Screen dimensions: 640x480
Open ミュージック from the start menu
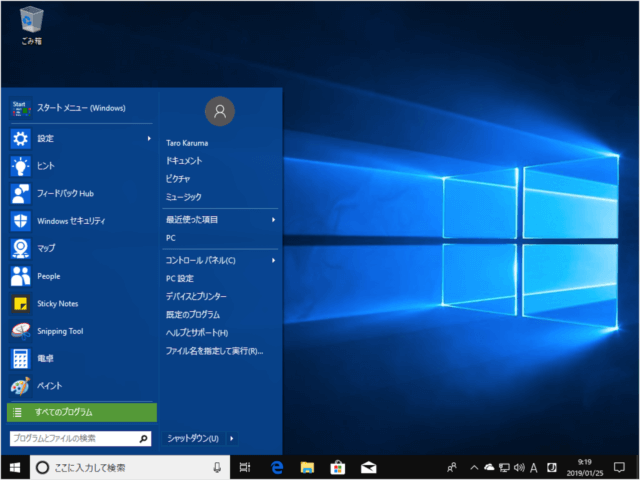point(184,197)
